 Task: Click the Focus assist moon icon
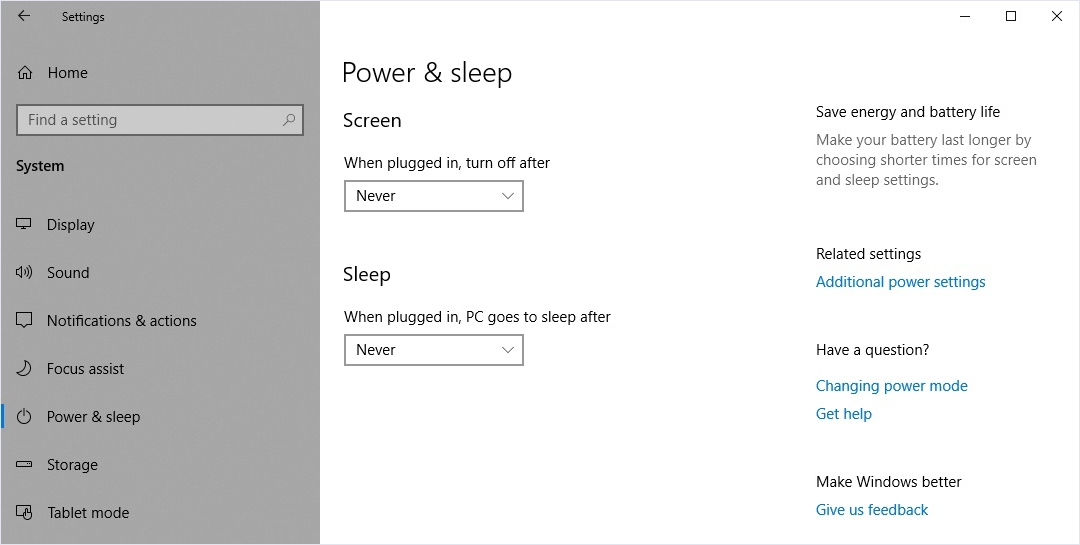tap(24, 369)
